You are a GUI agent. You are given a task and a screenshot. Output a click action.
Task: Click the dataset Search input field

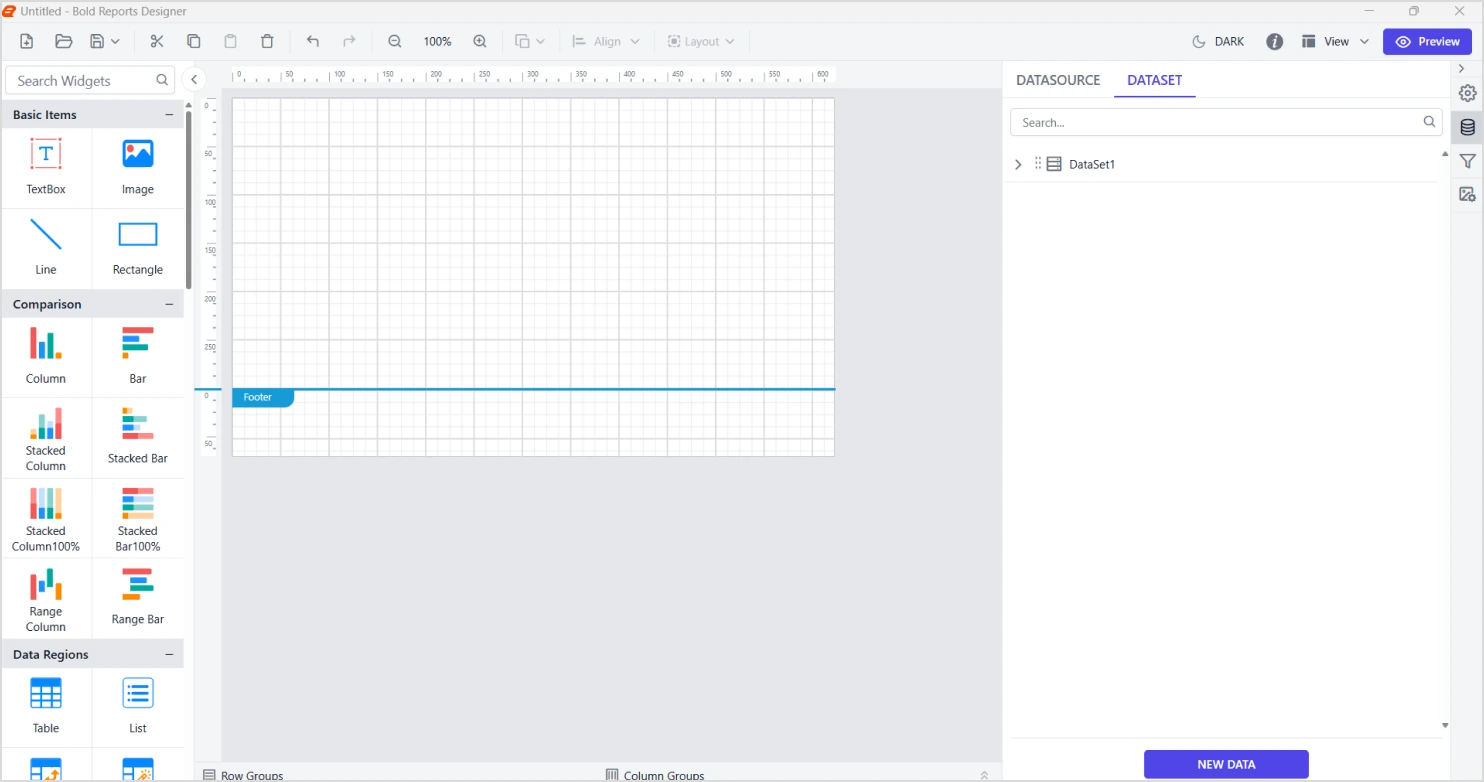[x=1227, y=122]
